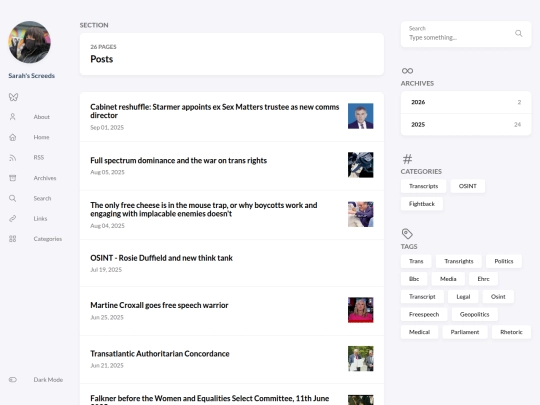
Task: Click the Archives box icon
Action: coord(13,178)
